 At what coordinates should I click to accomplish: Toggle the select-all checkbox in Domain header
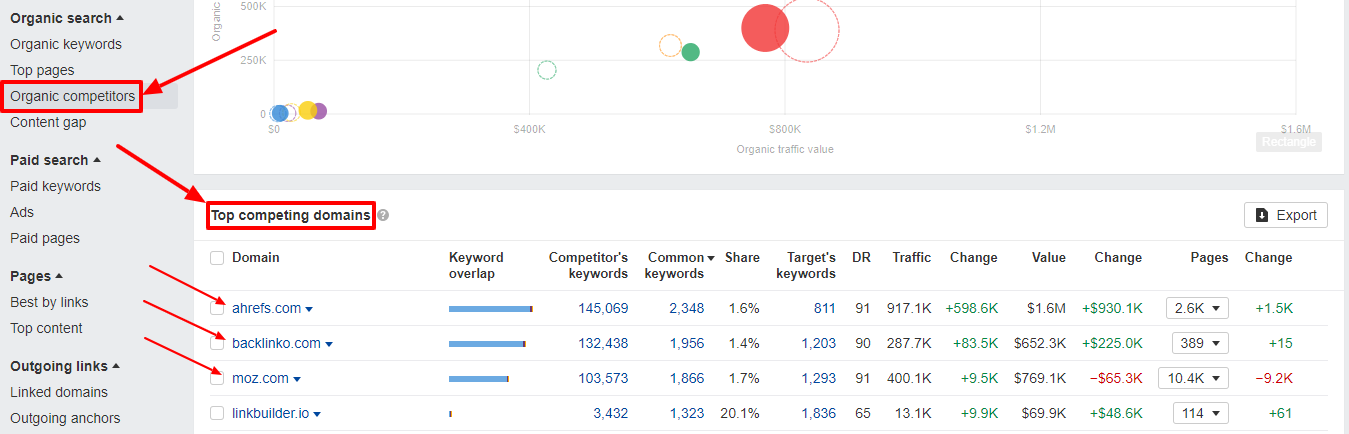[217, 258]
